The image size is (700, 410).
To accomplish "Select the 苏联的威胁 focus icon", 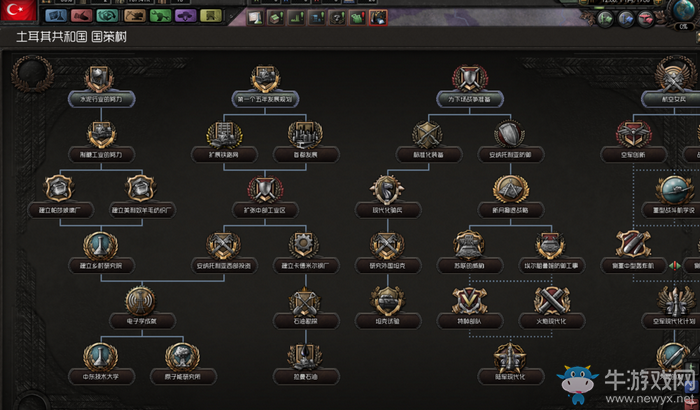I will [469, 245].
